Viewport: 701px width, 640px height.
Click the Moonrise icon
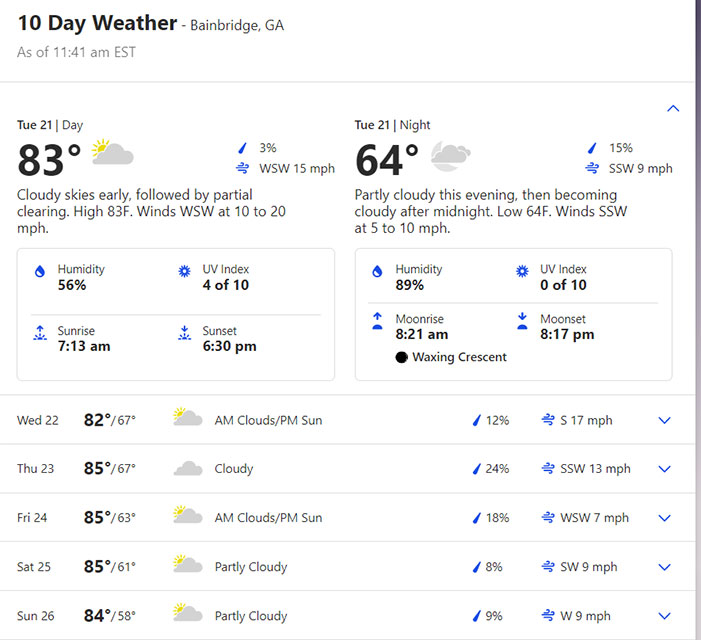(x=378, y=321)
